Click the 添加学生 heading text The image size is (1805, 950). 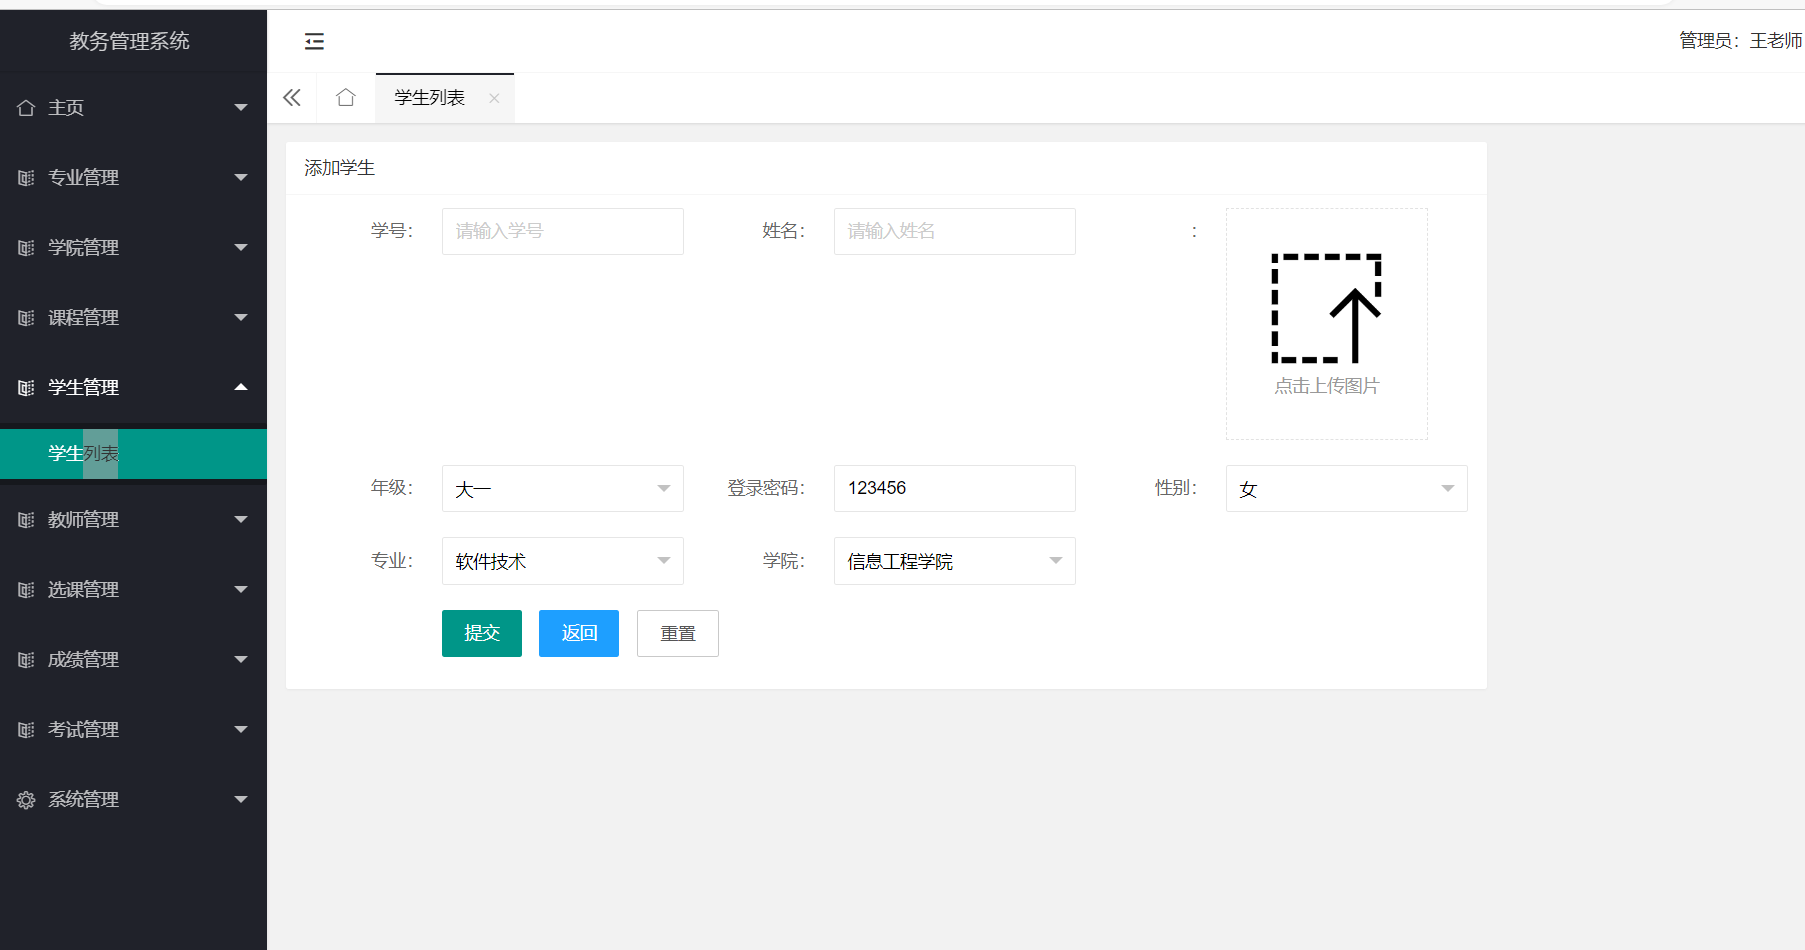point(340,168)
